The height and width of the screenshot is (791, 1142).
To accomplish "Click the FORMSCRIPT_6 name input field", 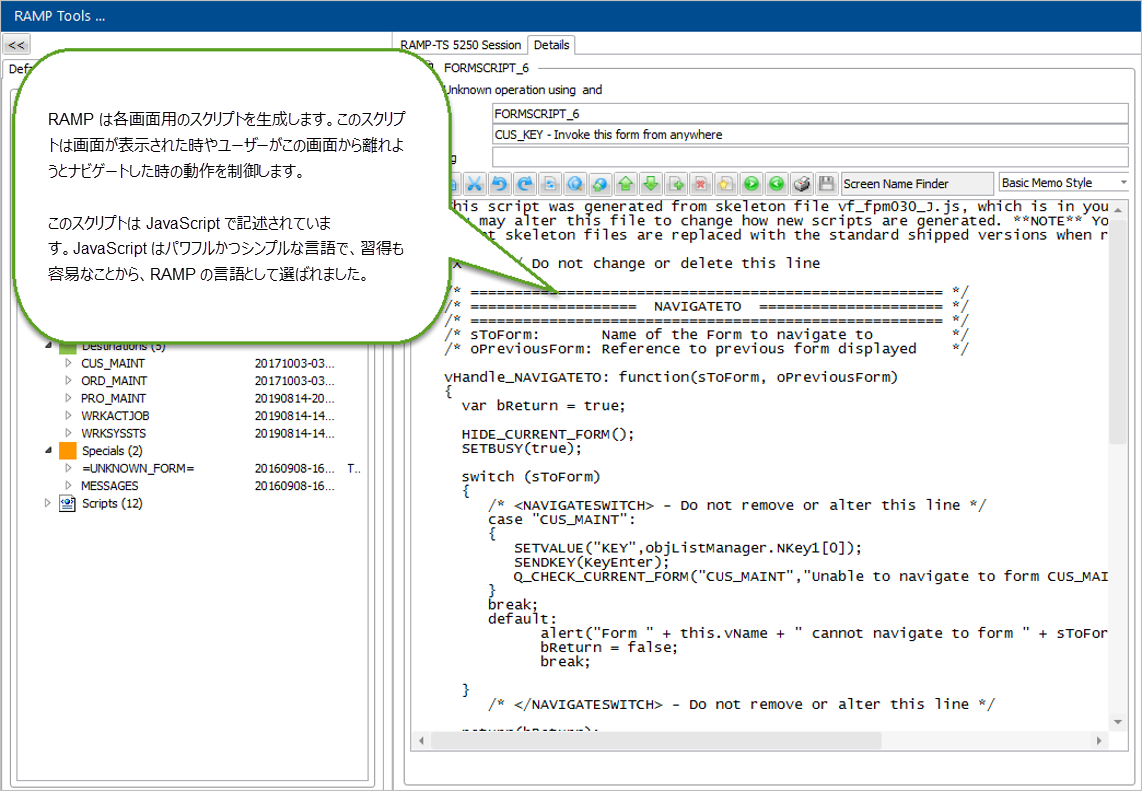I will point(810,114).
